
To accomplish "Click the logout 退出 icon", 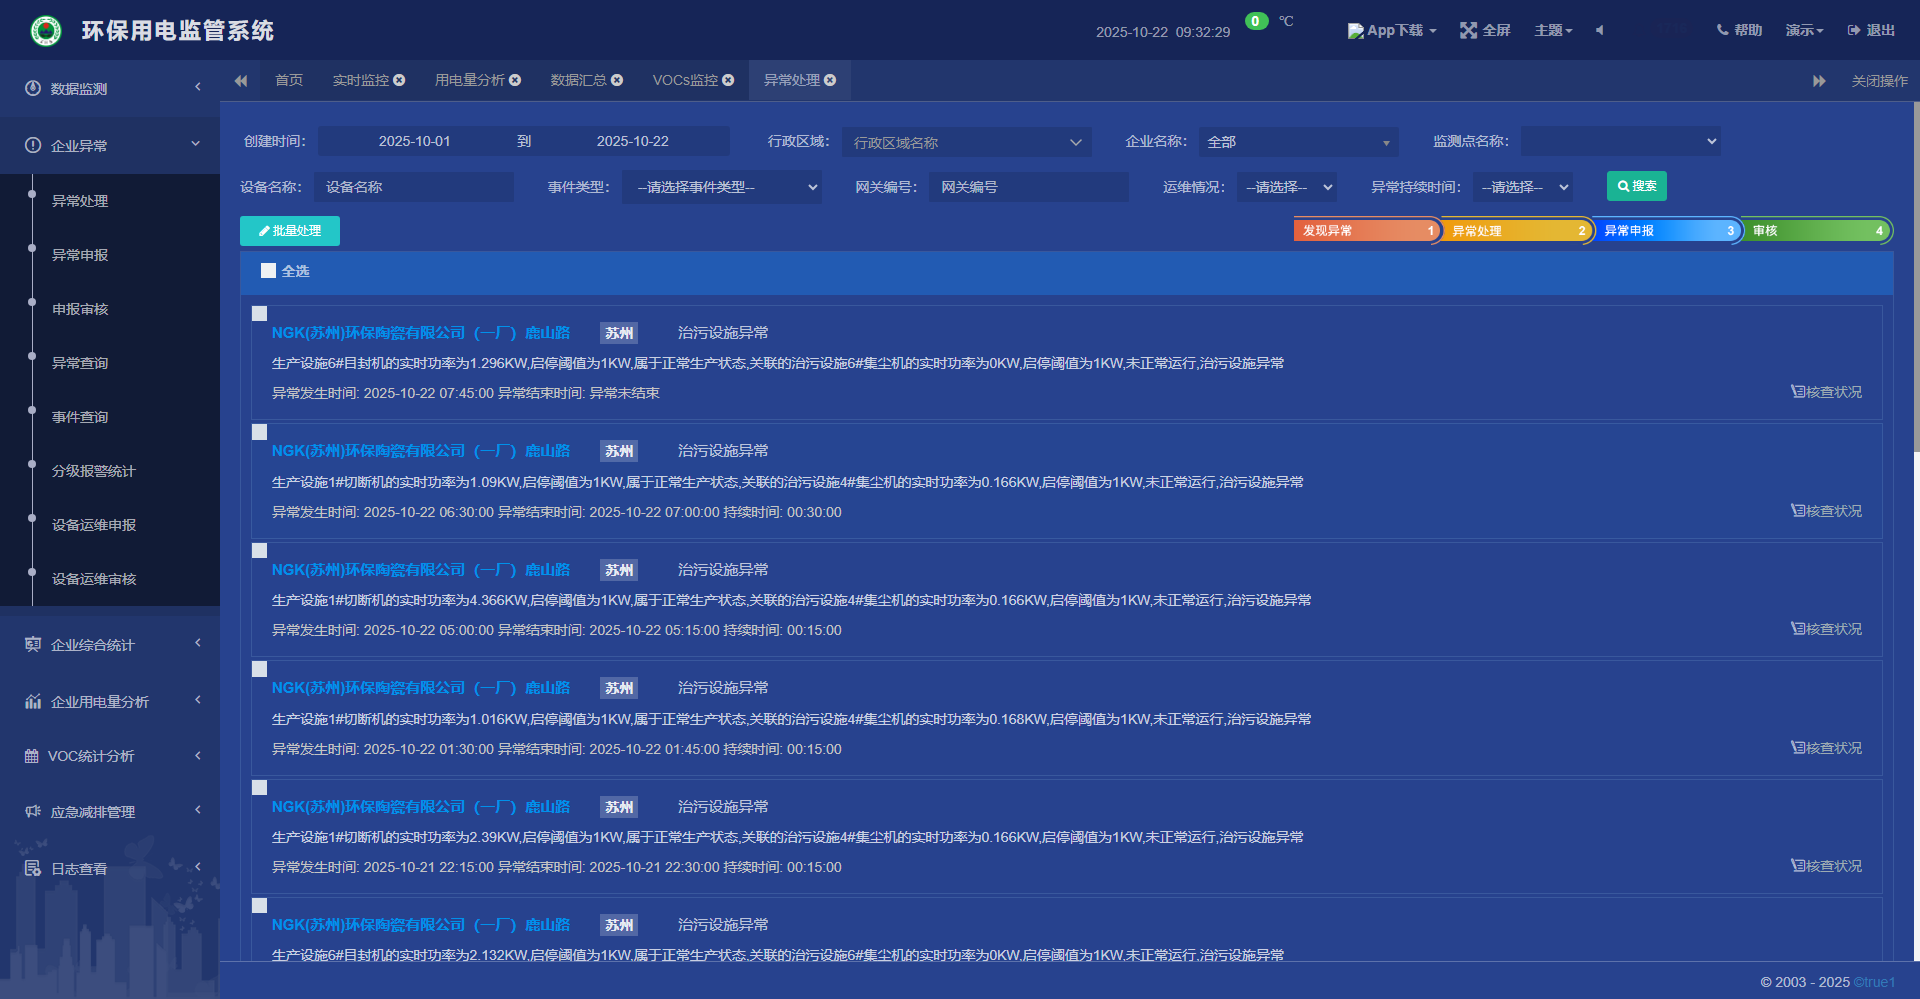I will click(x=1853, y=31).
